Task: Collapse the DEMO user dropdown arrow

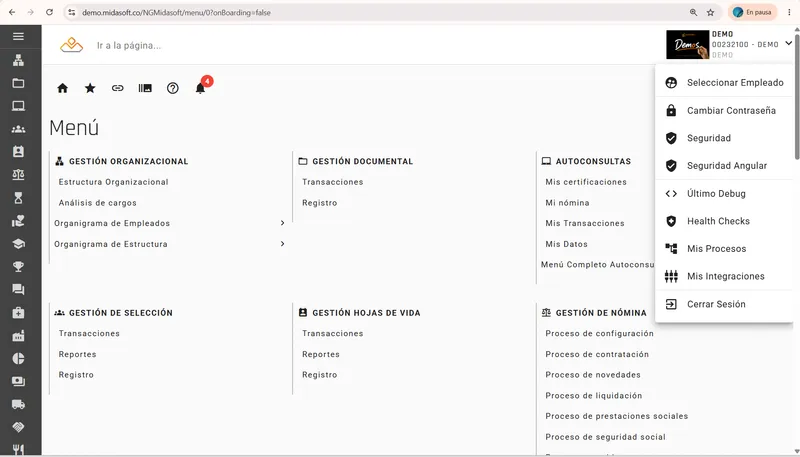Action: pos(789,43)
